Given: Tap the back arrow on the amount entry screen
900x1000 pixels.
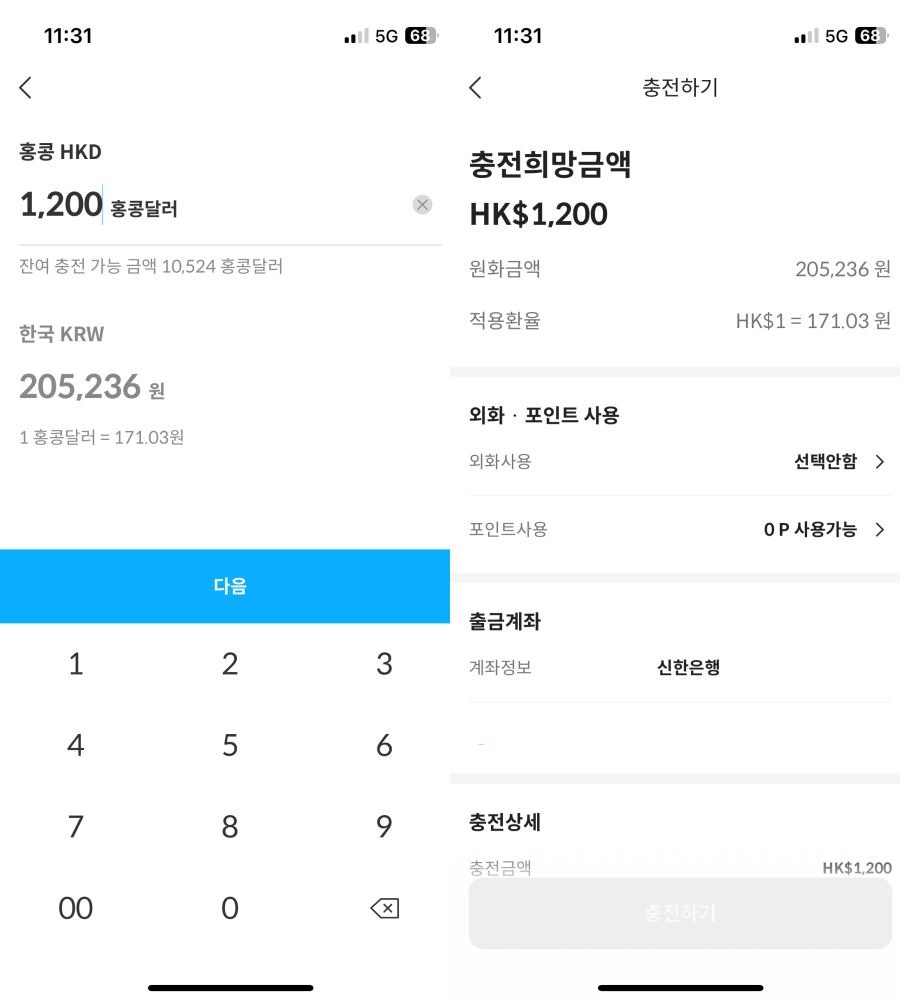Looking at the screenshot, I should pos(25,88).
